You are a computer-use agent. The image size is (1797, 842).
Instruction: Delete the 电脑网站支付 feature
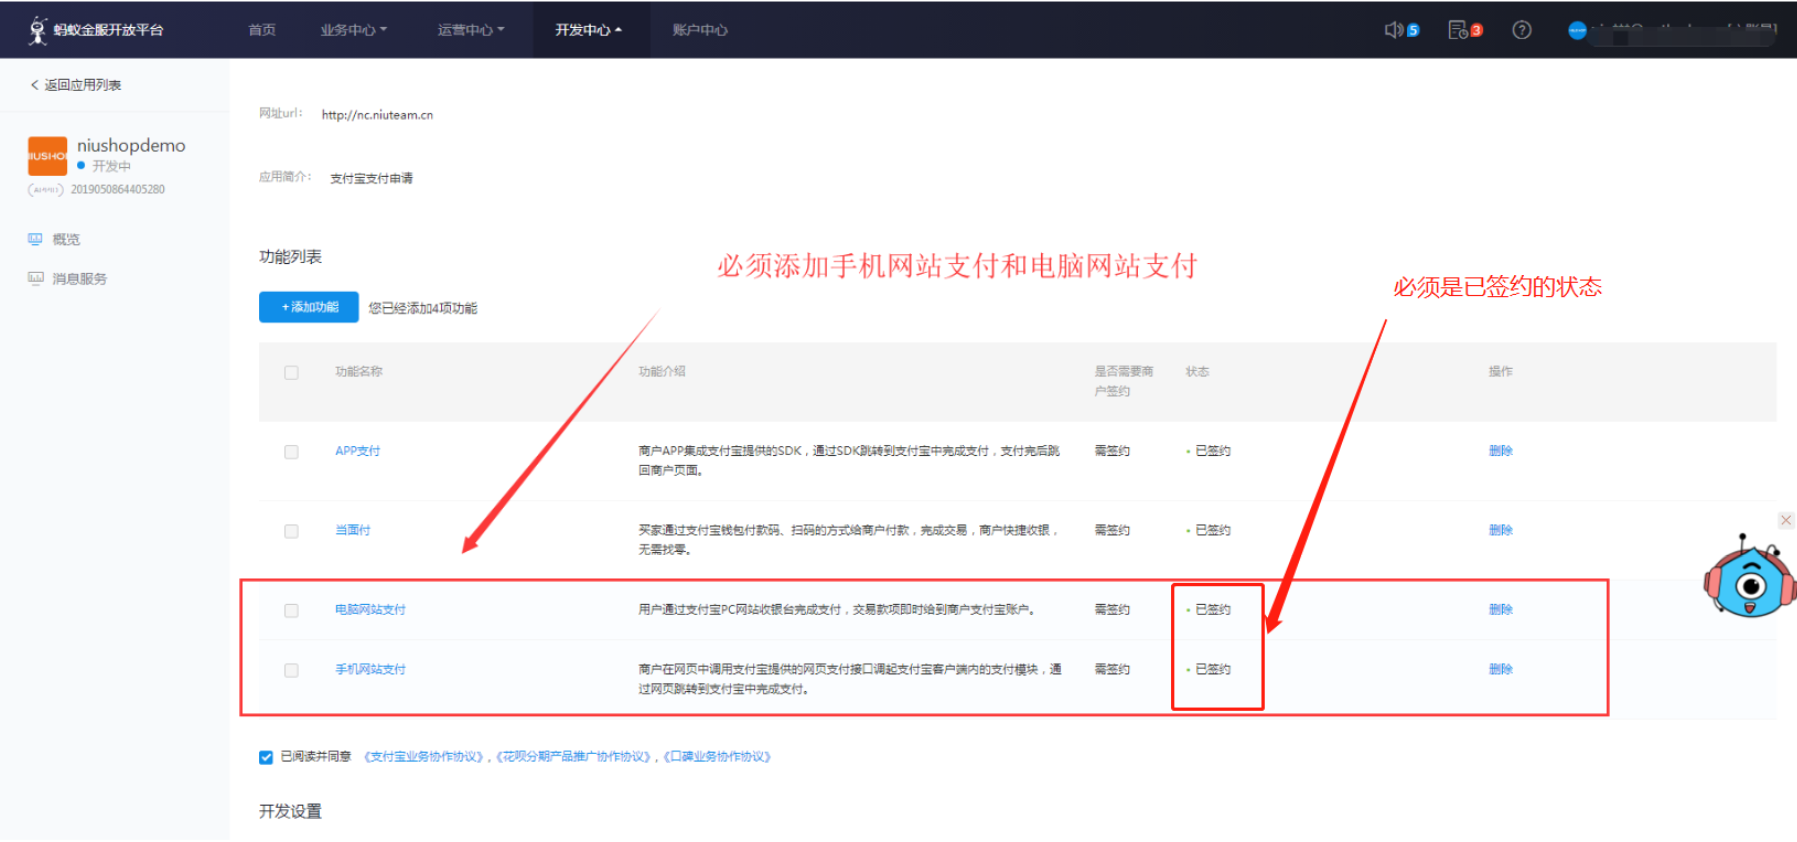tap(1500, 609)
